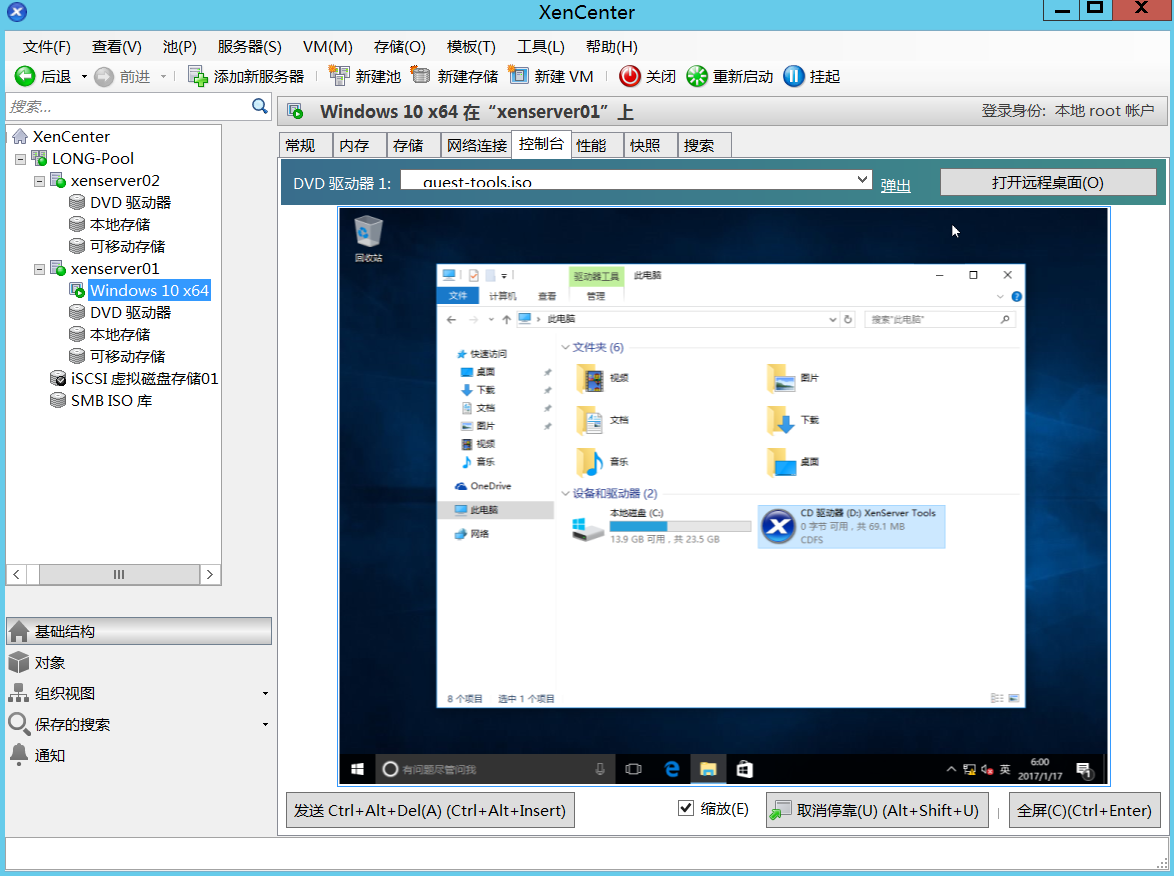Click the red Shut Down (关闭) icon

[x=630, y=76]
